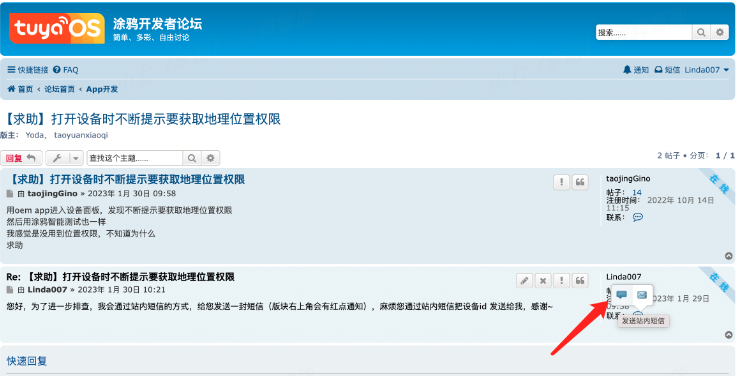Open taojingGino's post count 14
The image size is (736, 376).
[x=636, y=192]
